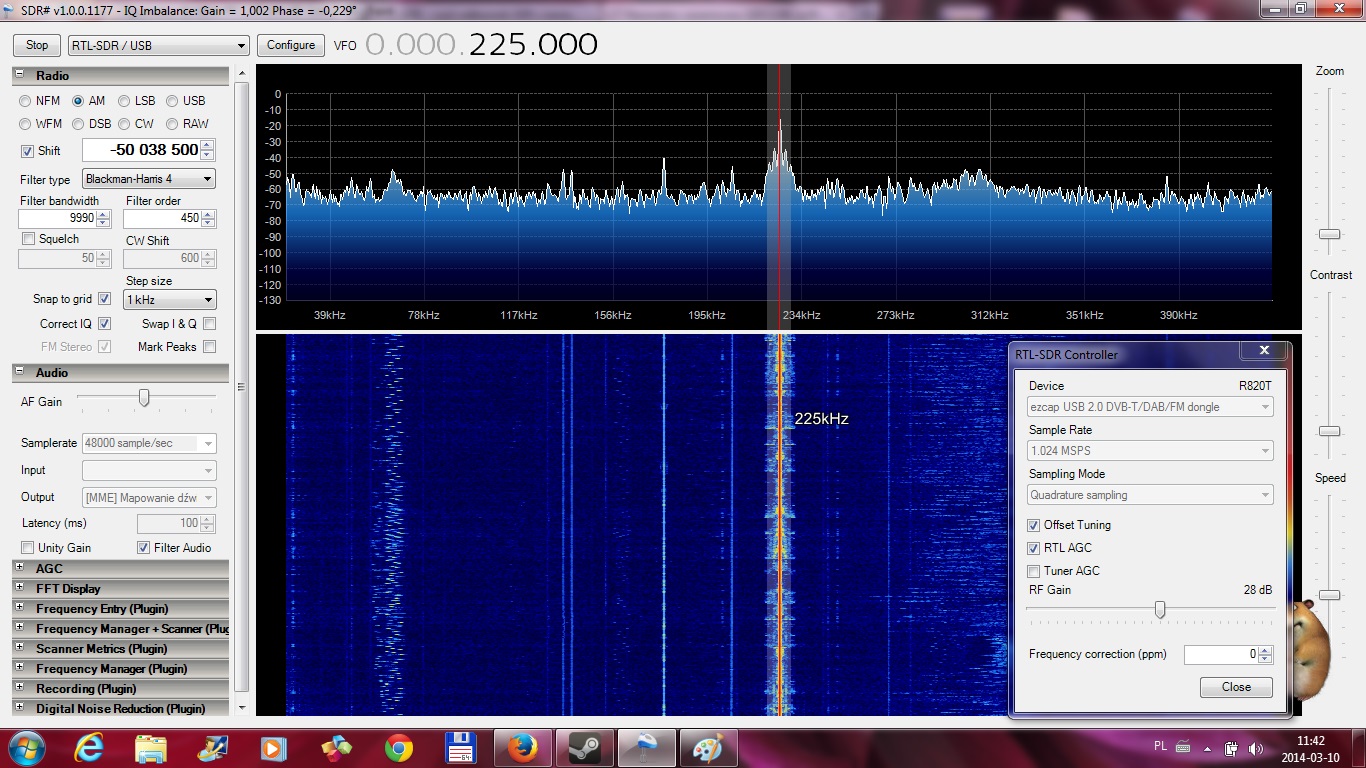The width and height of the screenshot is (1366, 768).
Task: Launch Google Chrome from the taskbar
Action: tap(398, 747)
